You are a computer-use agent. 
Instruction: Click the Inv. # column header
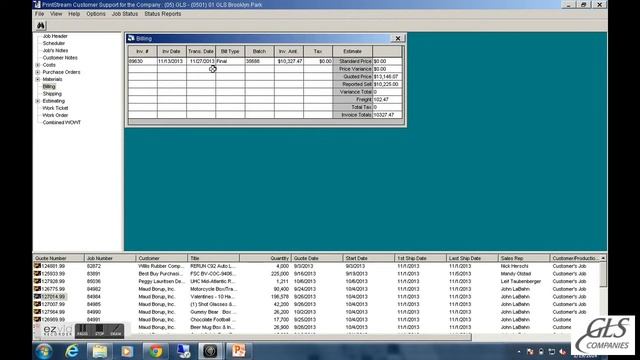tap(142, 51)
